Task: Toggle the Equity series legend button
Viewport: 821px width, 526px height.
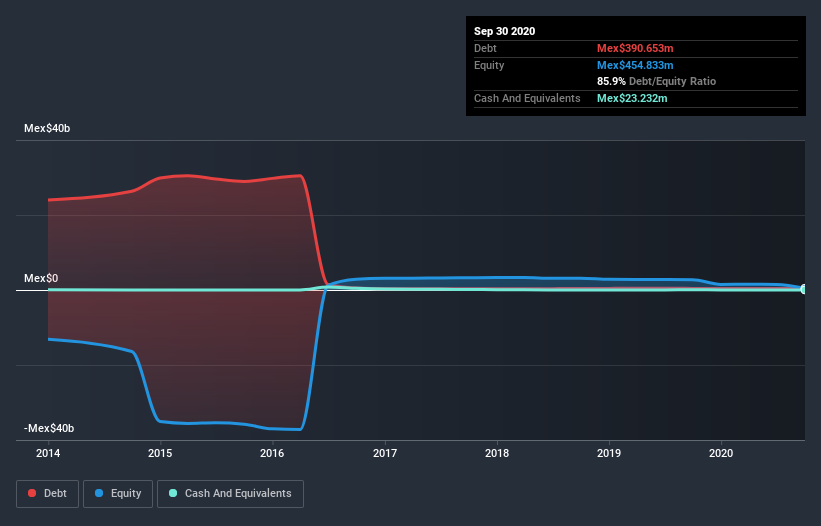Action: 118,494
